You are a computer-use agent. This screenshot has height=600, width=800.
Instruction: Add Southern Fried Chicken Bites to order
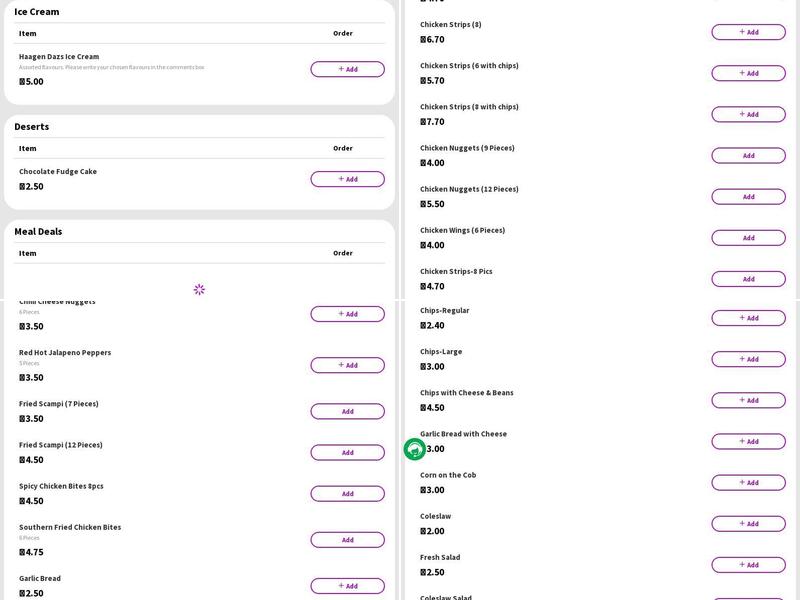pyautogui.click(x=347, y=540)
